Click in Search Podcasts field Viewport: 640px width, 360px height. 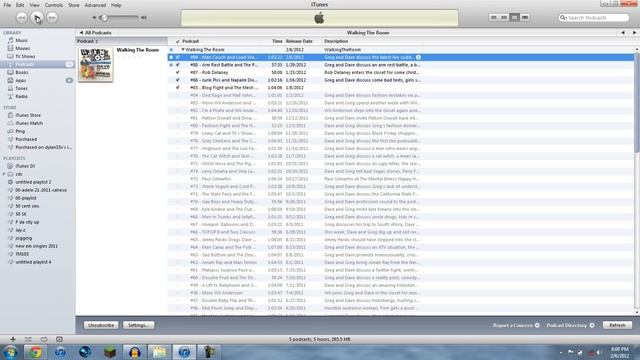pyautogui.click(x=594, y=18)
